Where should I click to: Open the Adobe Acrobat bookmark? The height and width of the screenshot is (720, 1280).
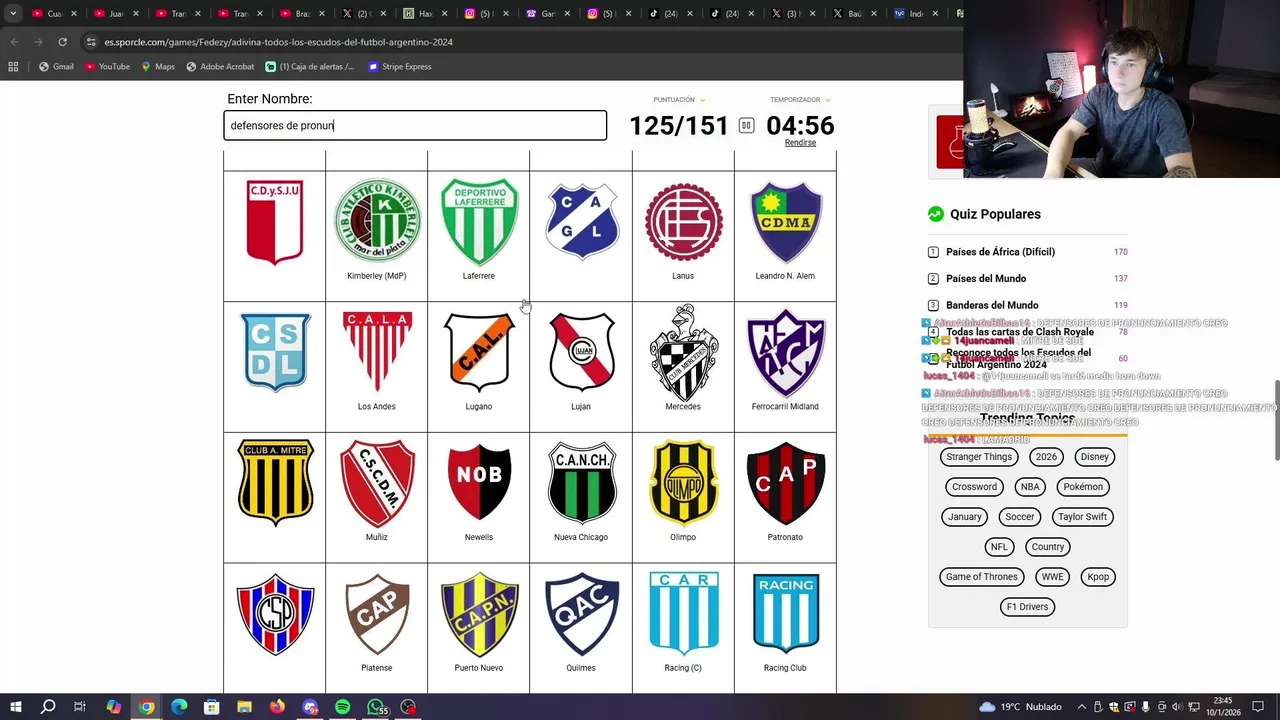(220, 67)
